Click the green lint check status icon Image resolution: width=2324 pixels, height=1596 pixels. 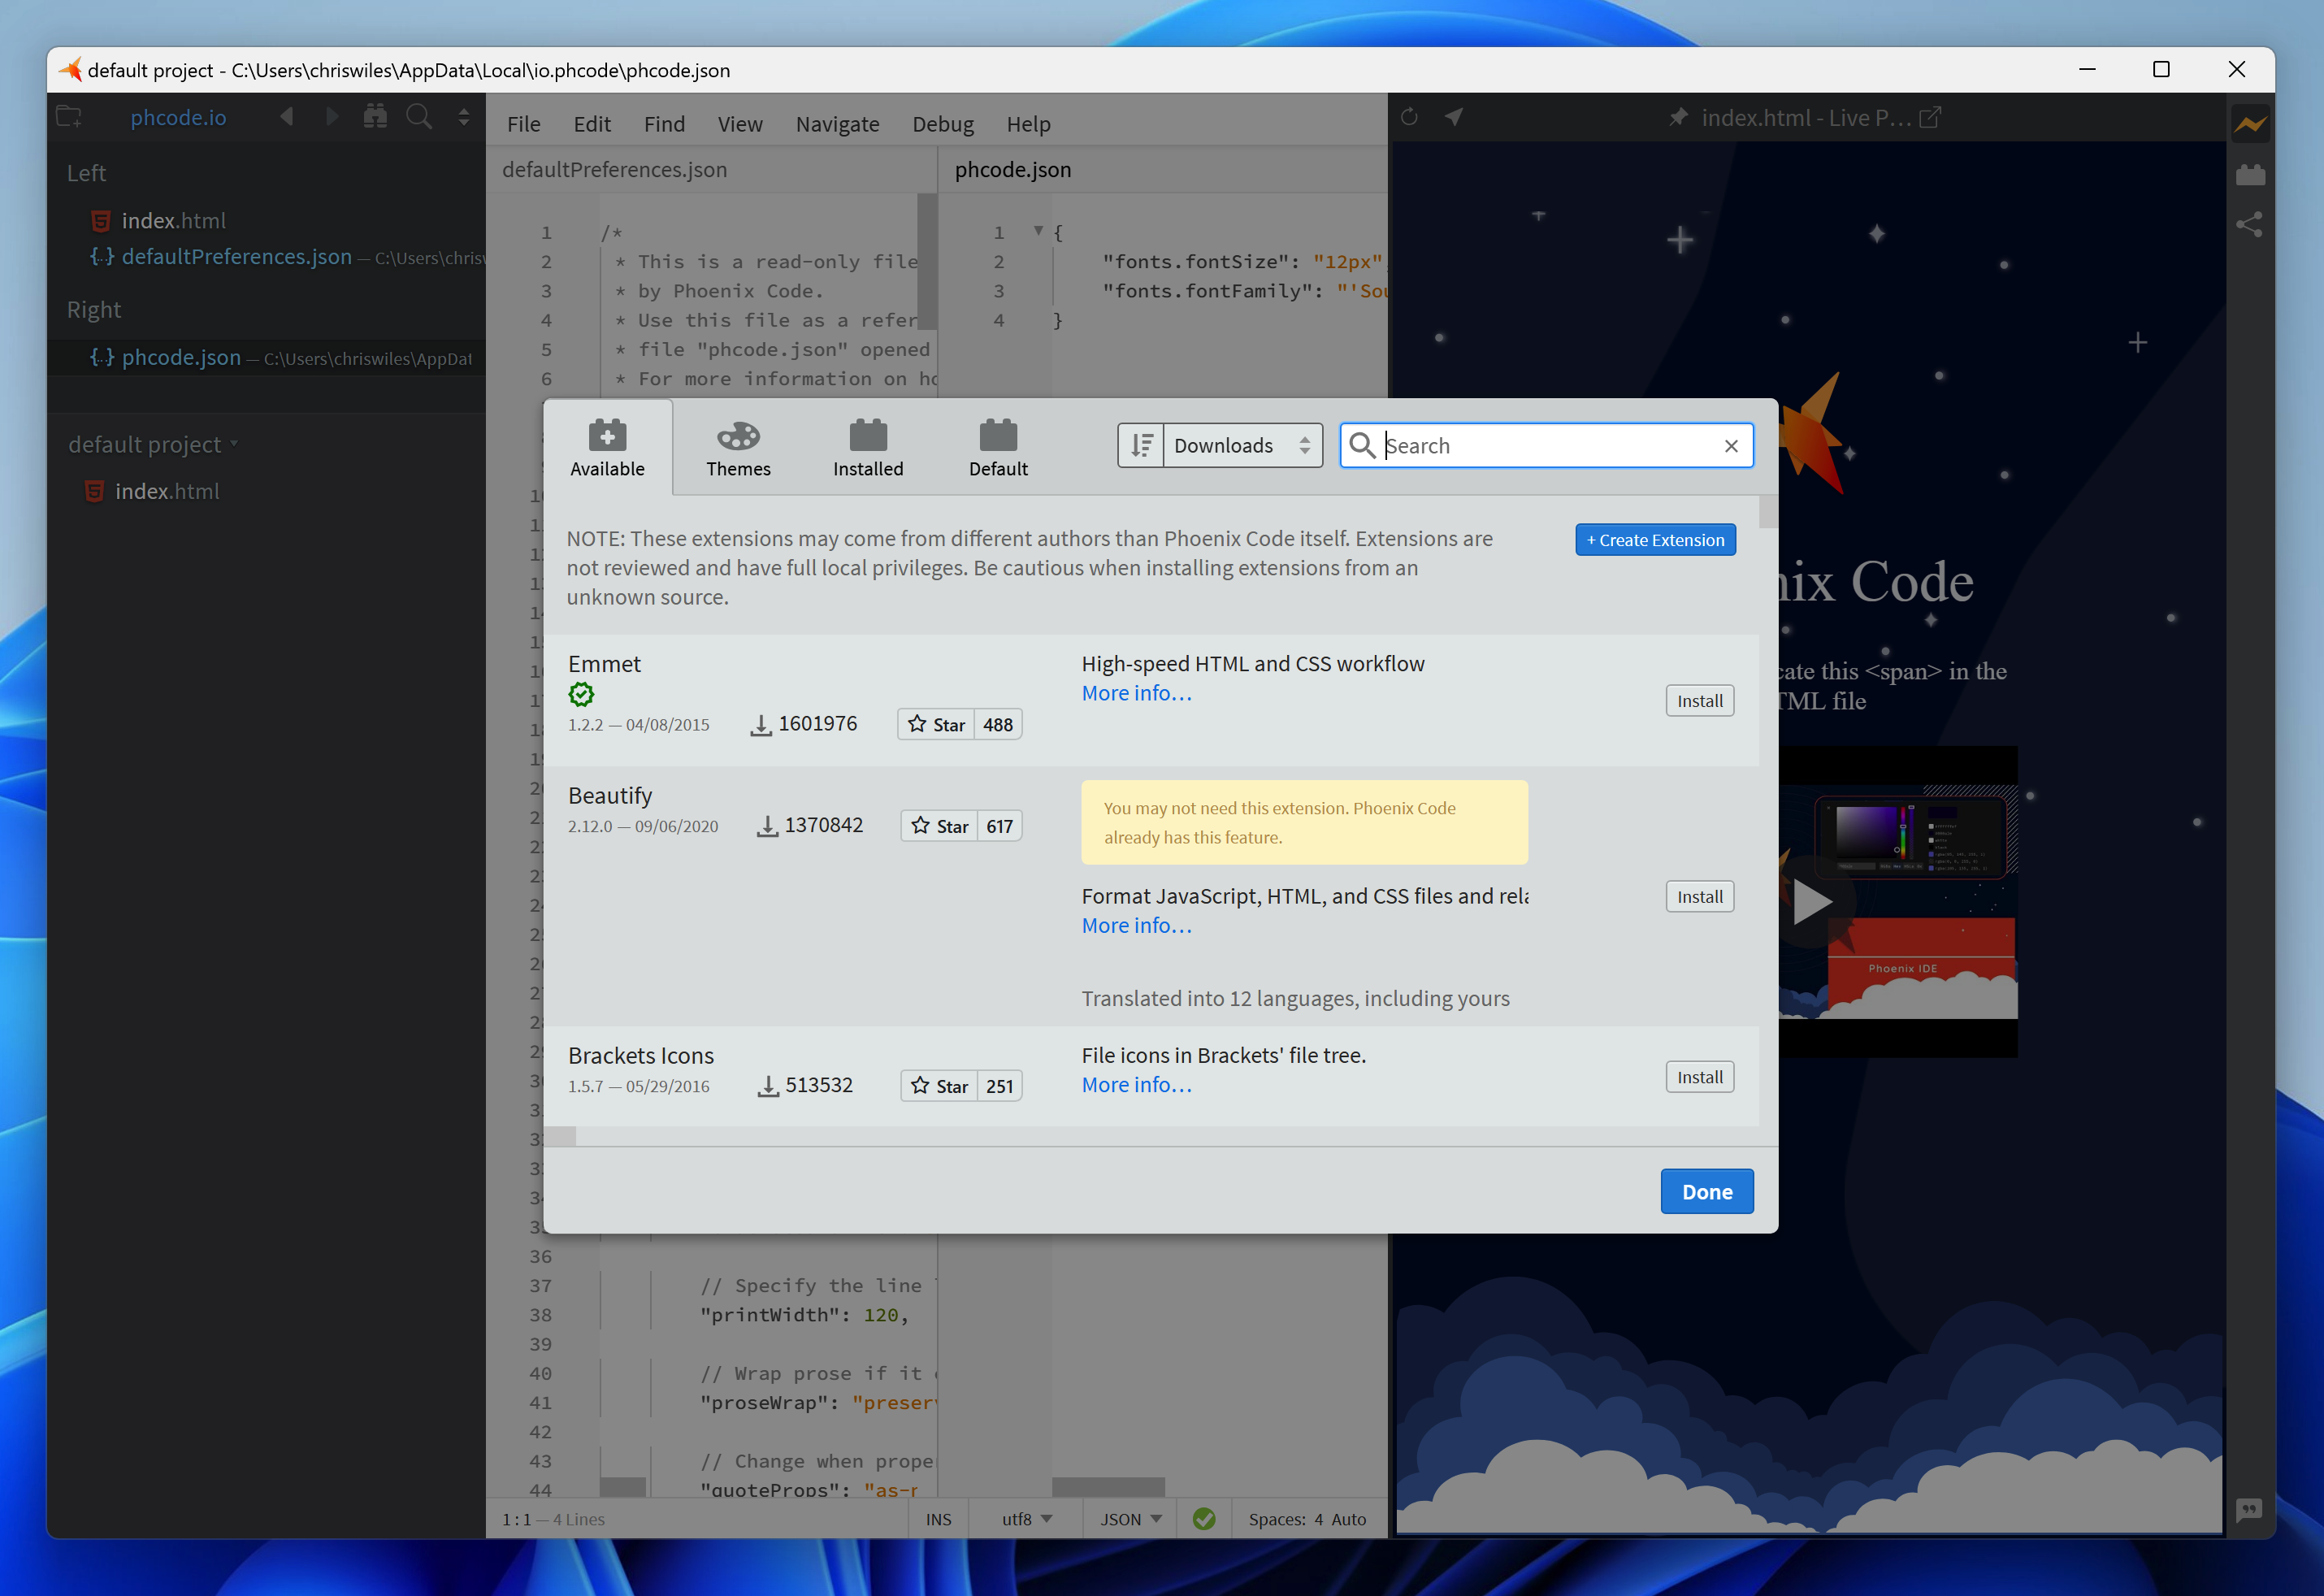pos(1204,1519)
